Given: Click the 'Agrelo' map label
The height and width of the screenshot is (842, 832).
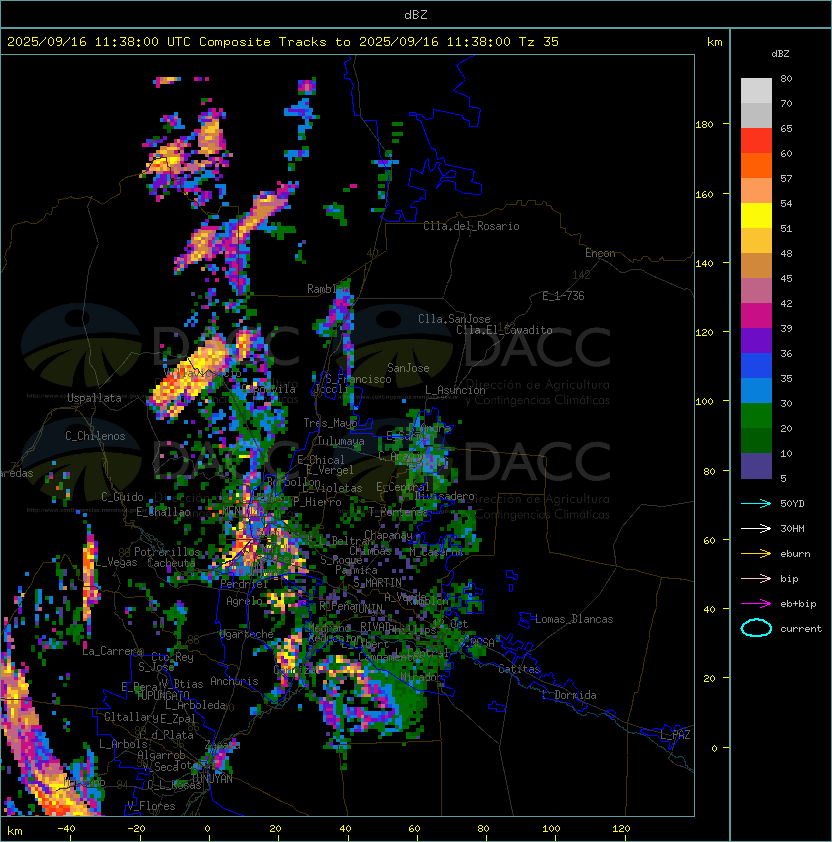Looking at the screenshot, I should 244,601.
